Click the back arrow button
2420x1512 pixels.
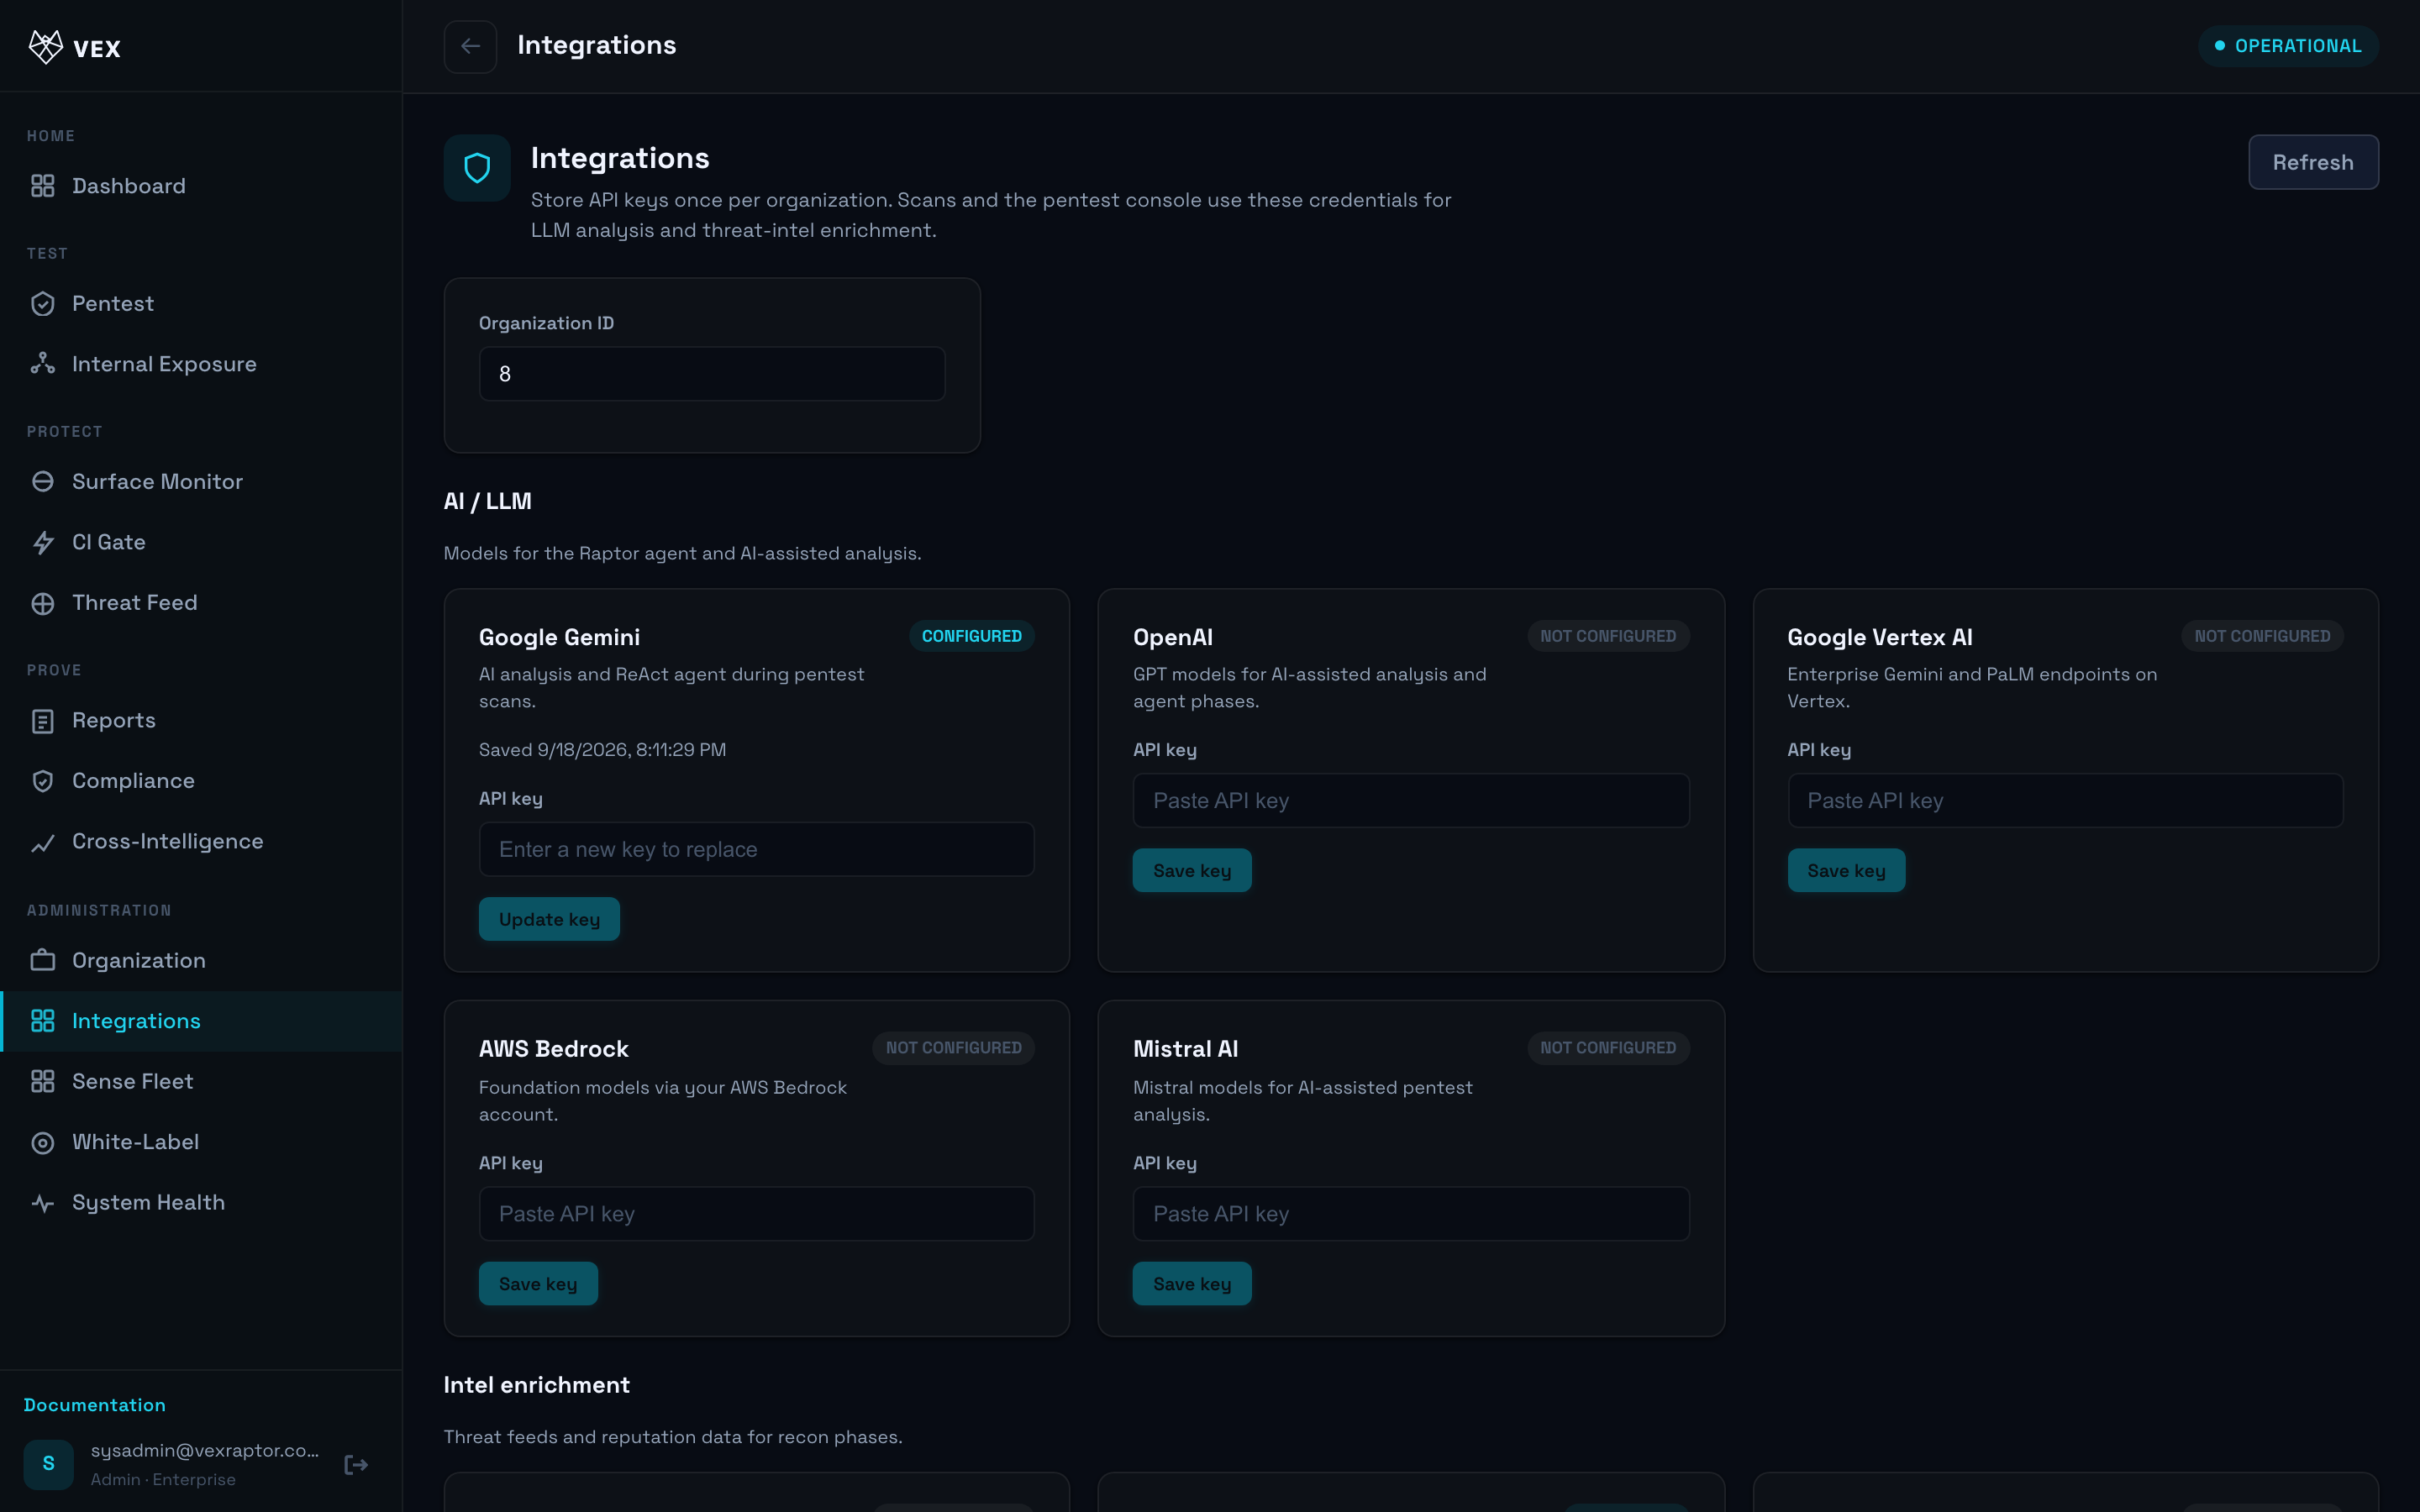coord(470,46)
